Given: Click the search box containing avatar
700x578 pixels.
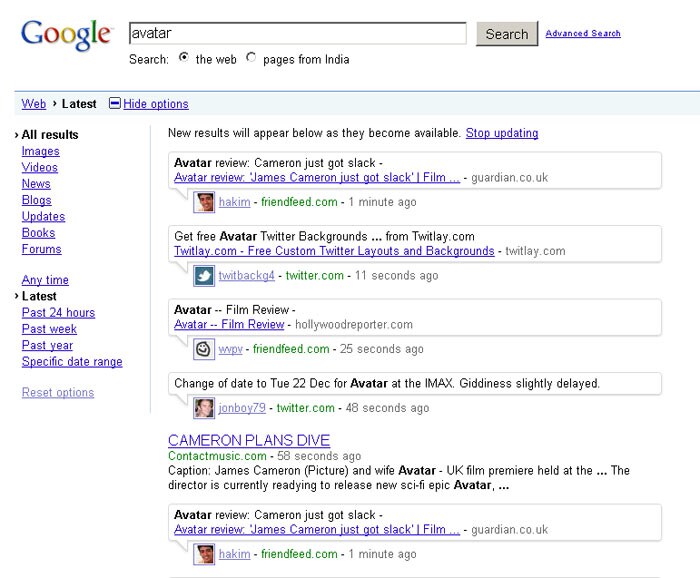Looking at the screenshot, I should click(298, 33).
